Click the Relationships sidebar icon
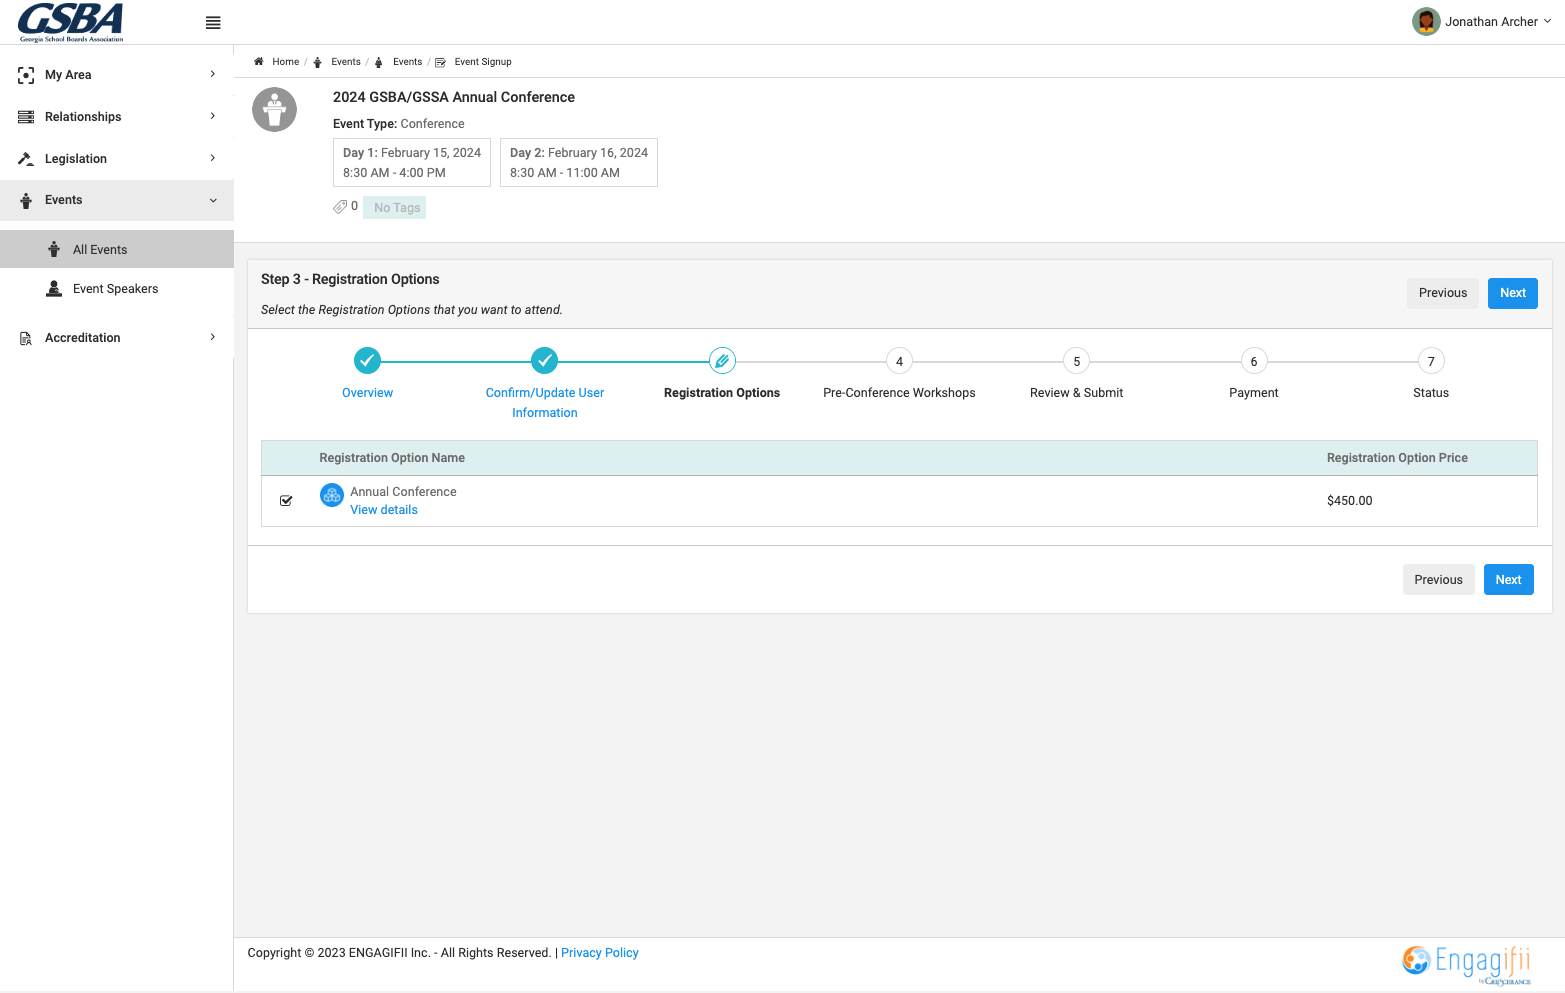 coord(26,117)
